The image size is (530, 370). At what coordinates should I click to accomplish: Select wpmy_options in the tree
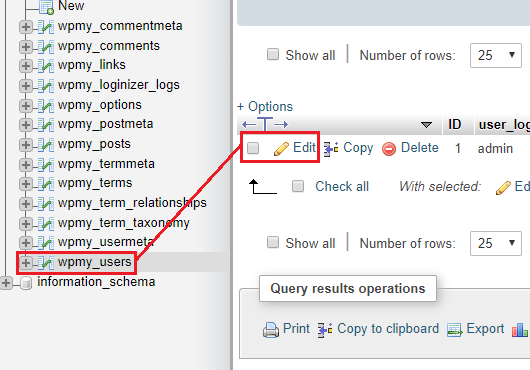click(x=100, y=105)
